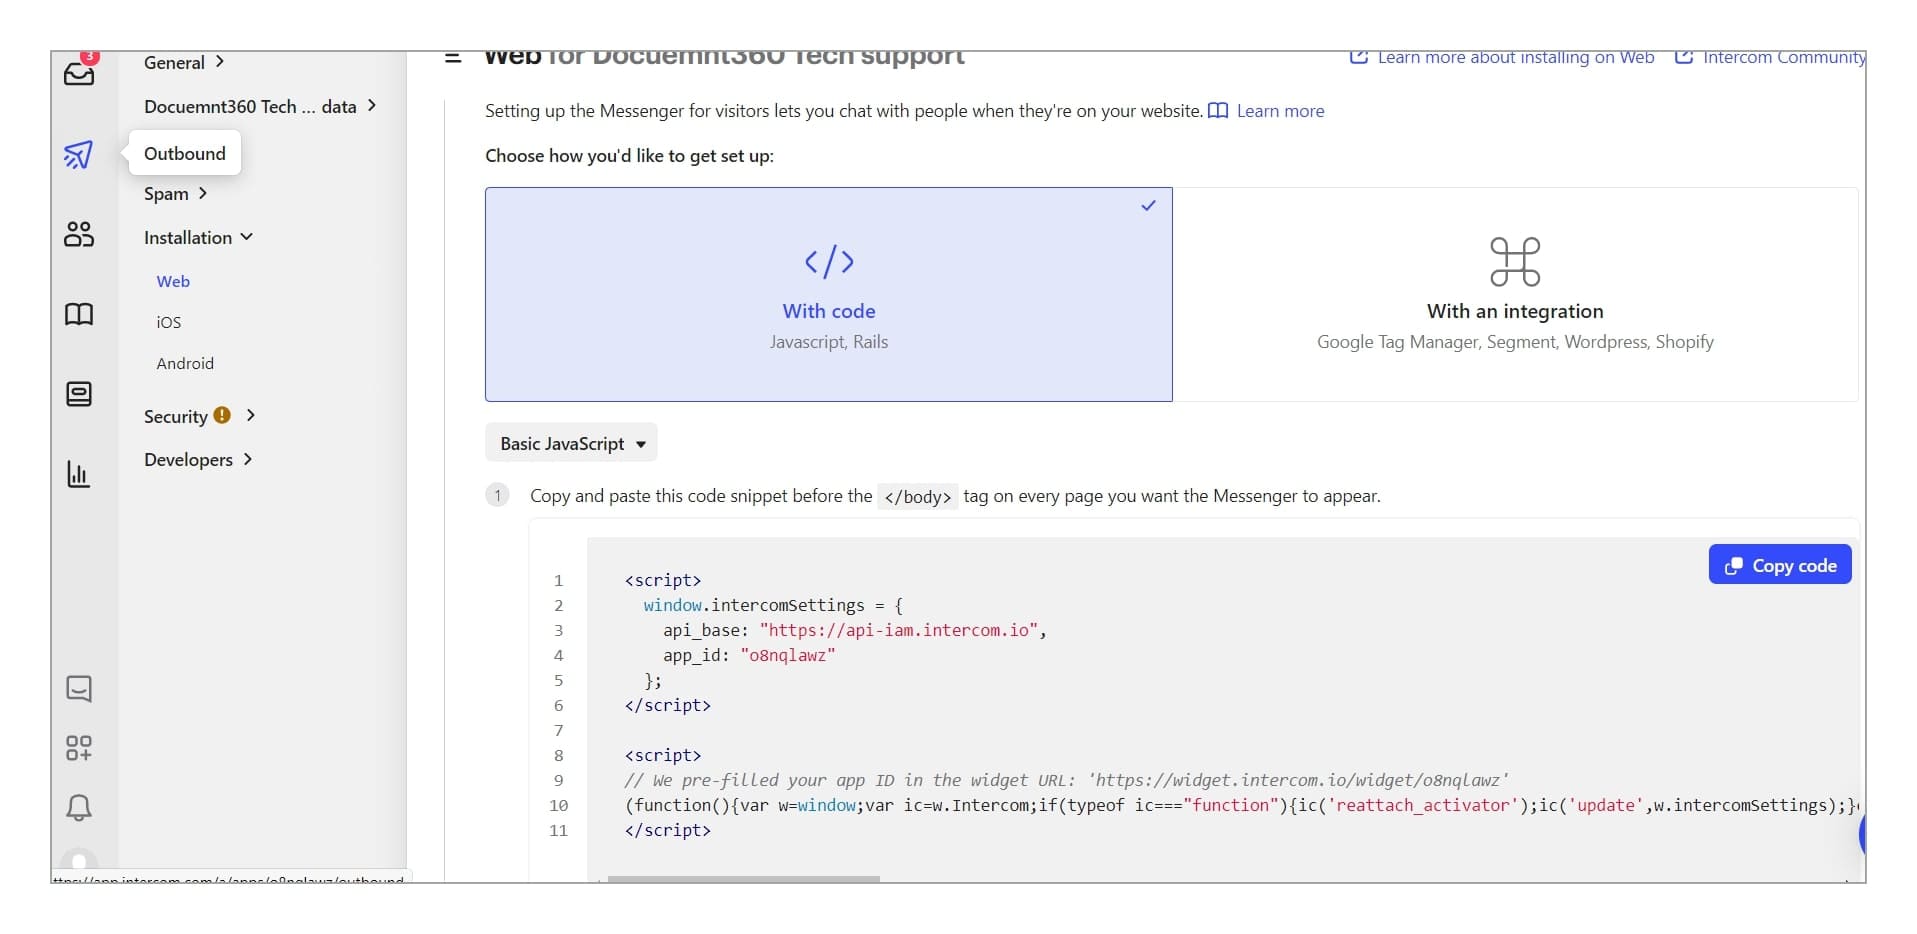
Task: Click the Google Tag Manager, Segment subtitle
Action: 1515,342
